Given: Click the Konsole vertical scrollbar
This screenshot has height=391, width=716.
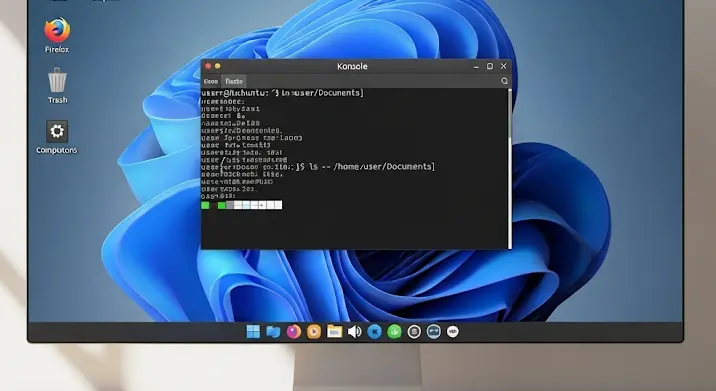Looking at the screenshot, I should [x=510, y=168].
